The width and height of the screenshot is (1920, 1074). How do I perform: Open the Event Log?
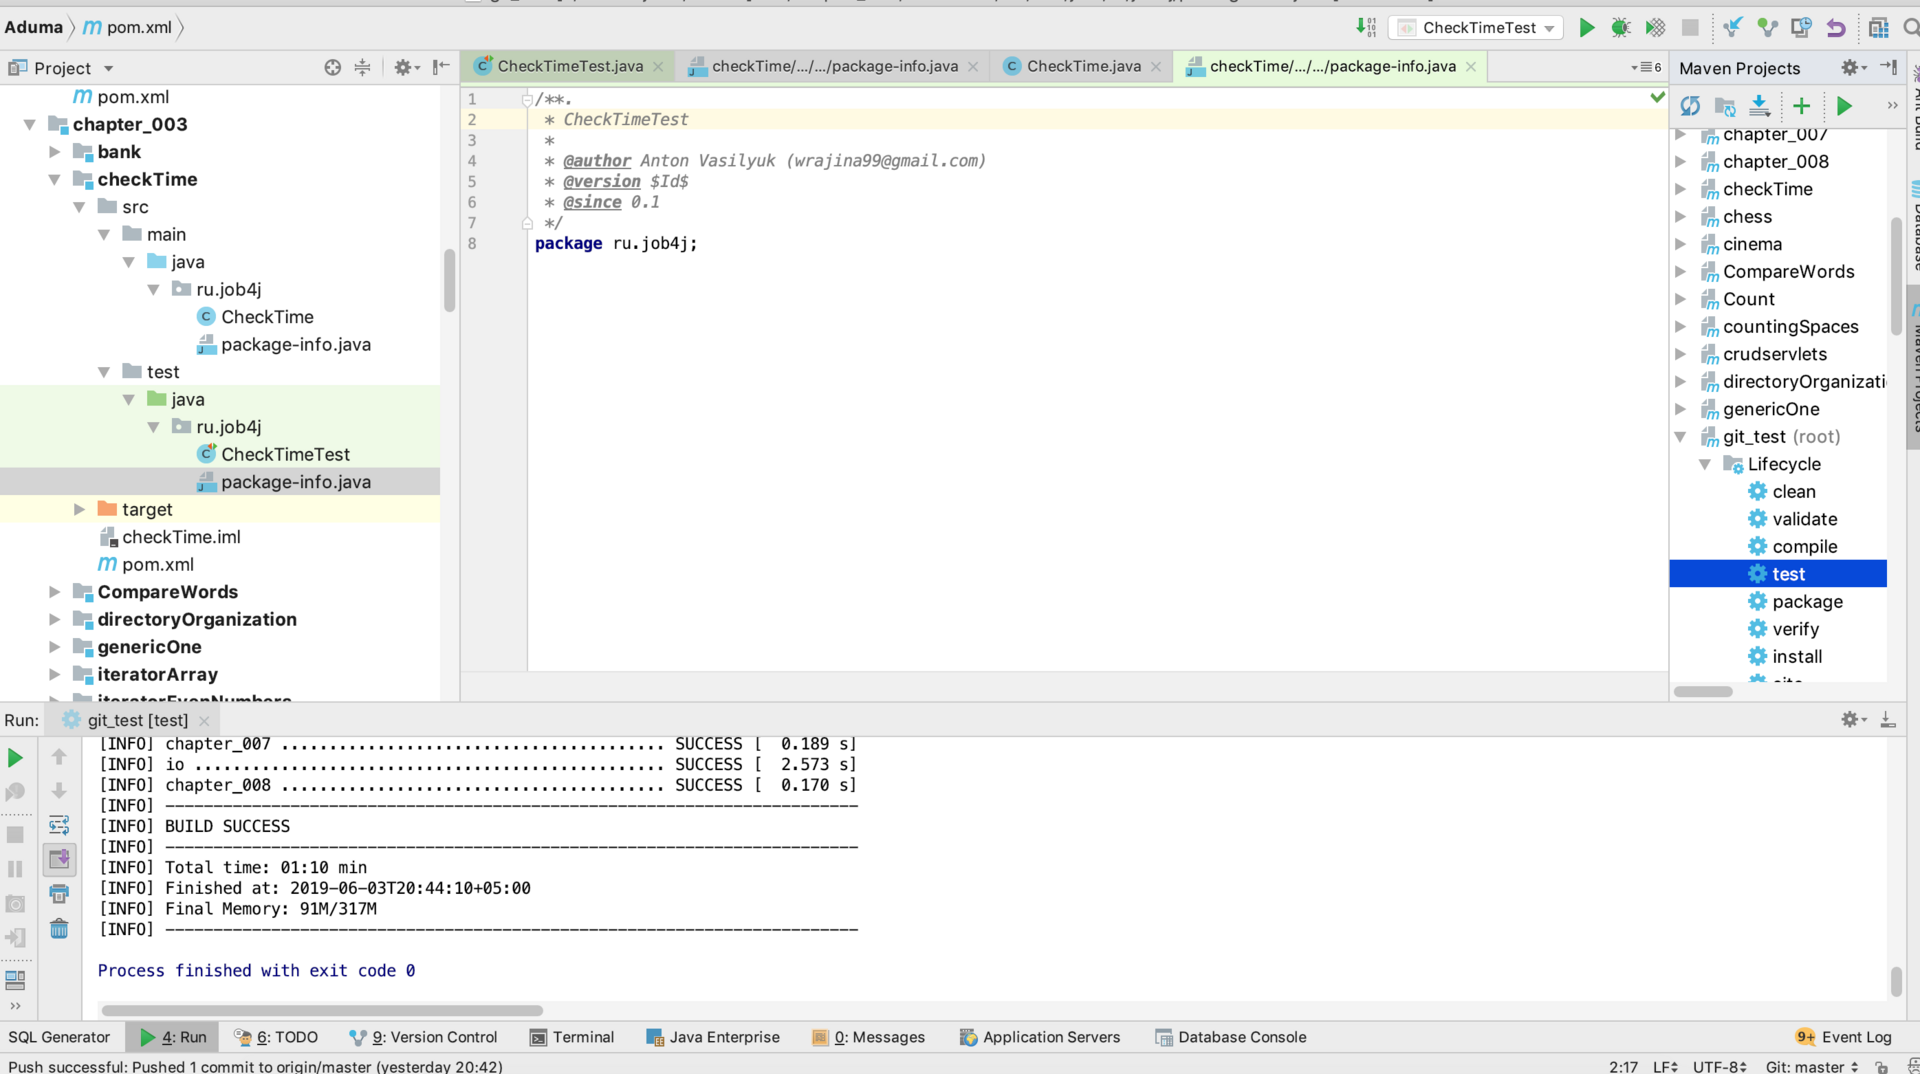[1844, 1037]
